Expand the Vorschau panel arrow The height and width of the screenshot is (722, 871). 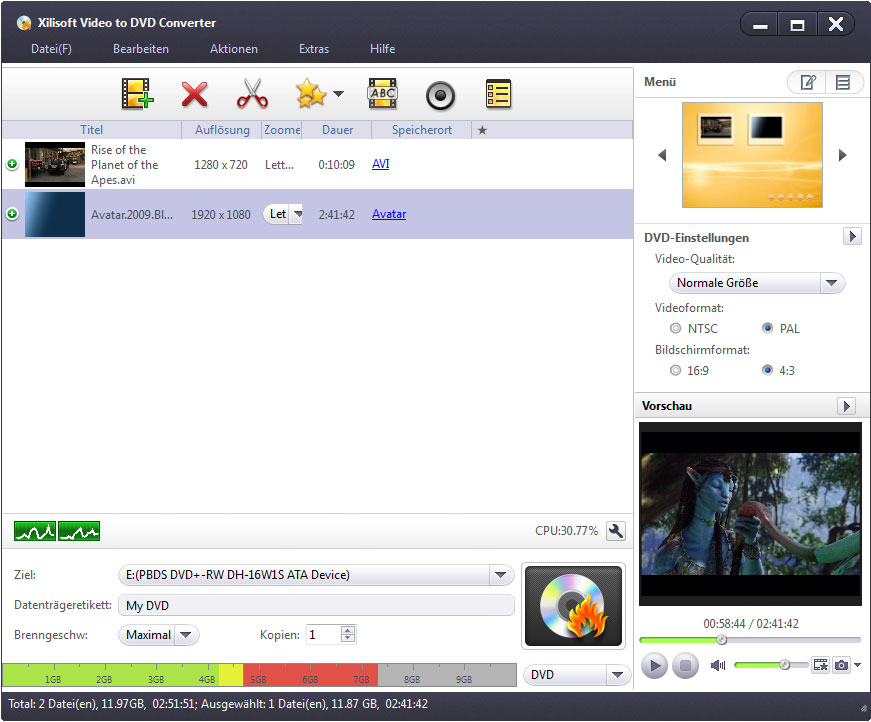[x=846, y=406]
